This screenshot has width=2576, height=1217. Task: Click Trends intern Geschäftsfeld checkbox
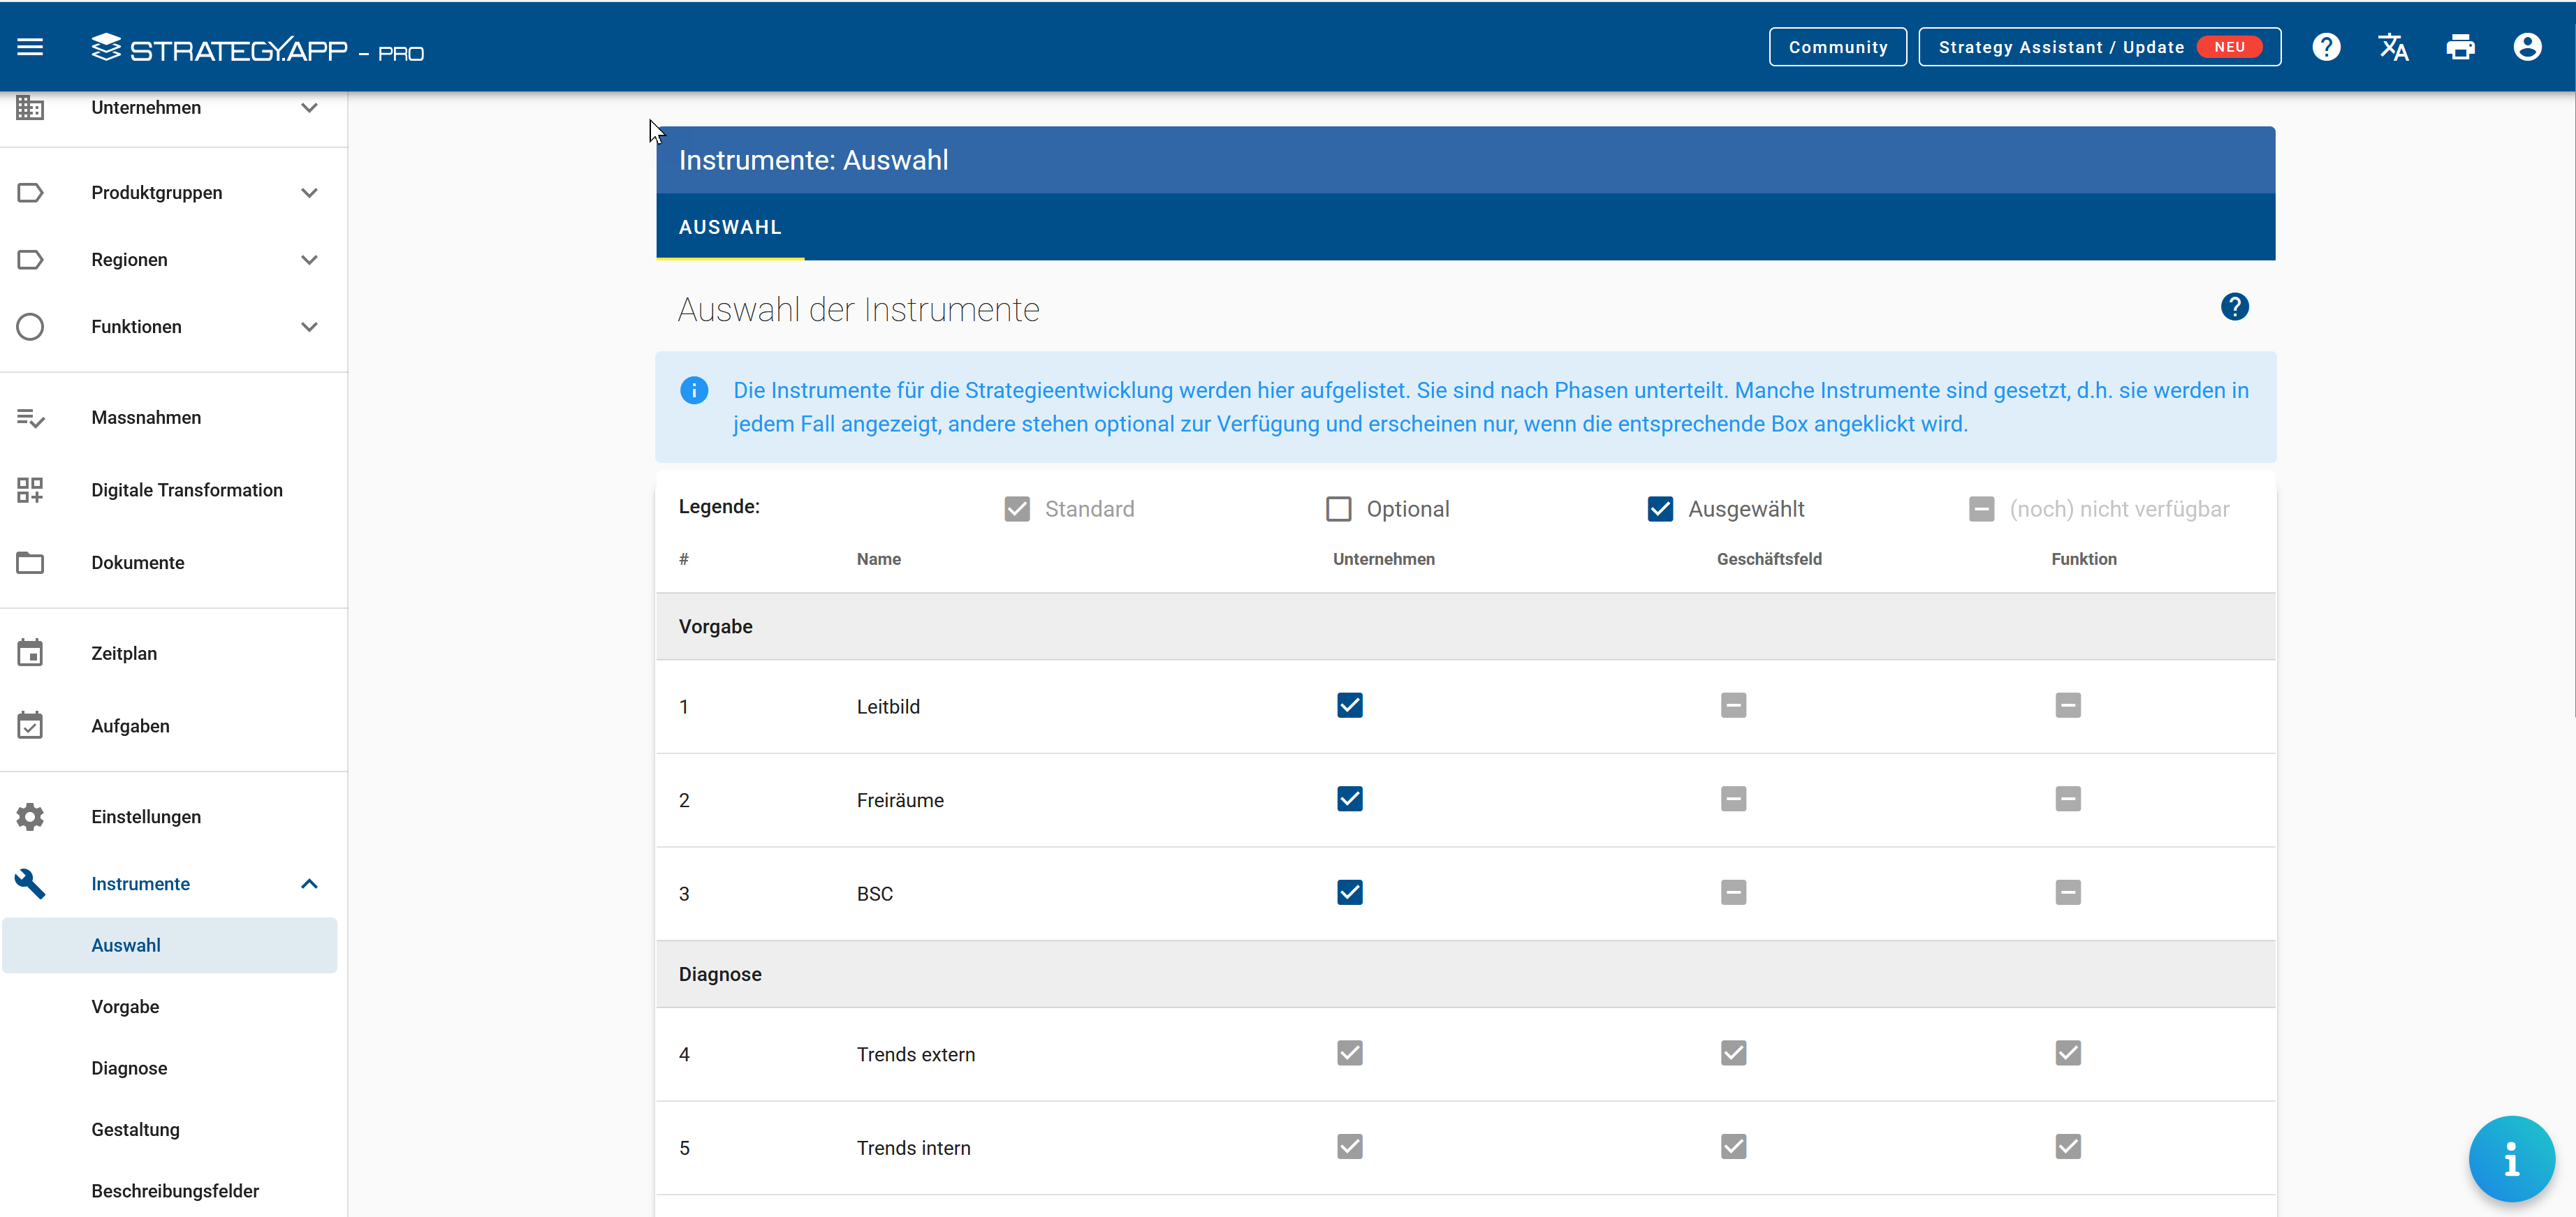tap(1733, 1146)
